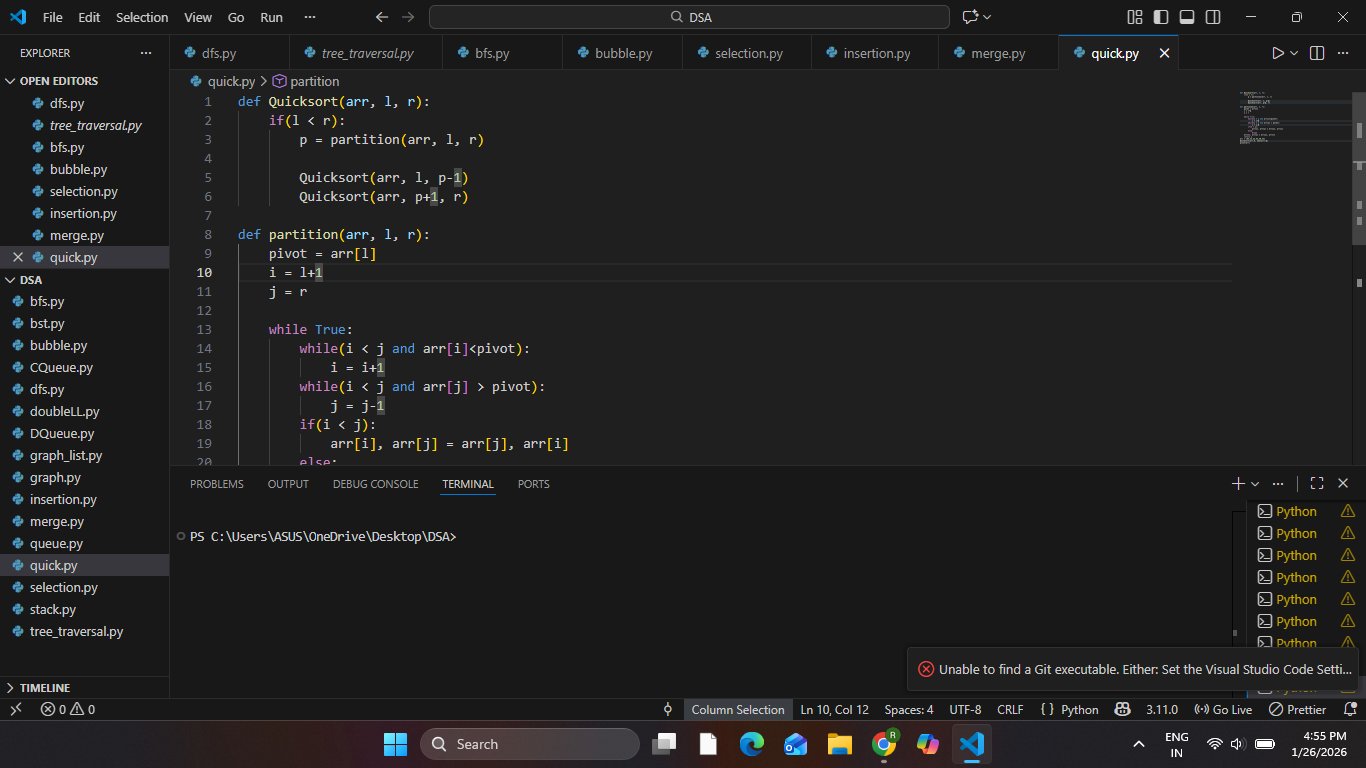
Task: Toggle Column Selection mode in status bar
Action: (x=737, y=709)
